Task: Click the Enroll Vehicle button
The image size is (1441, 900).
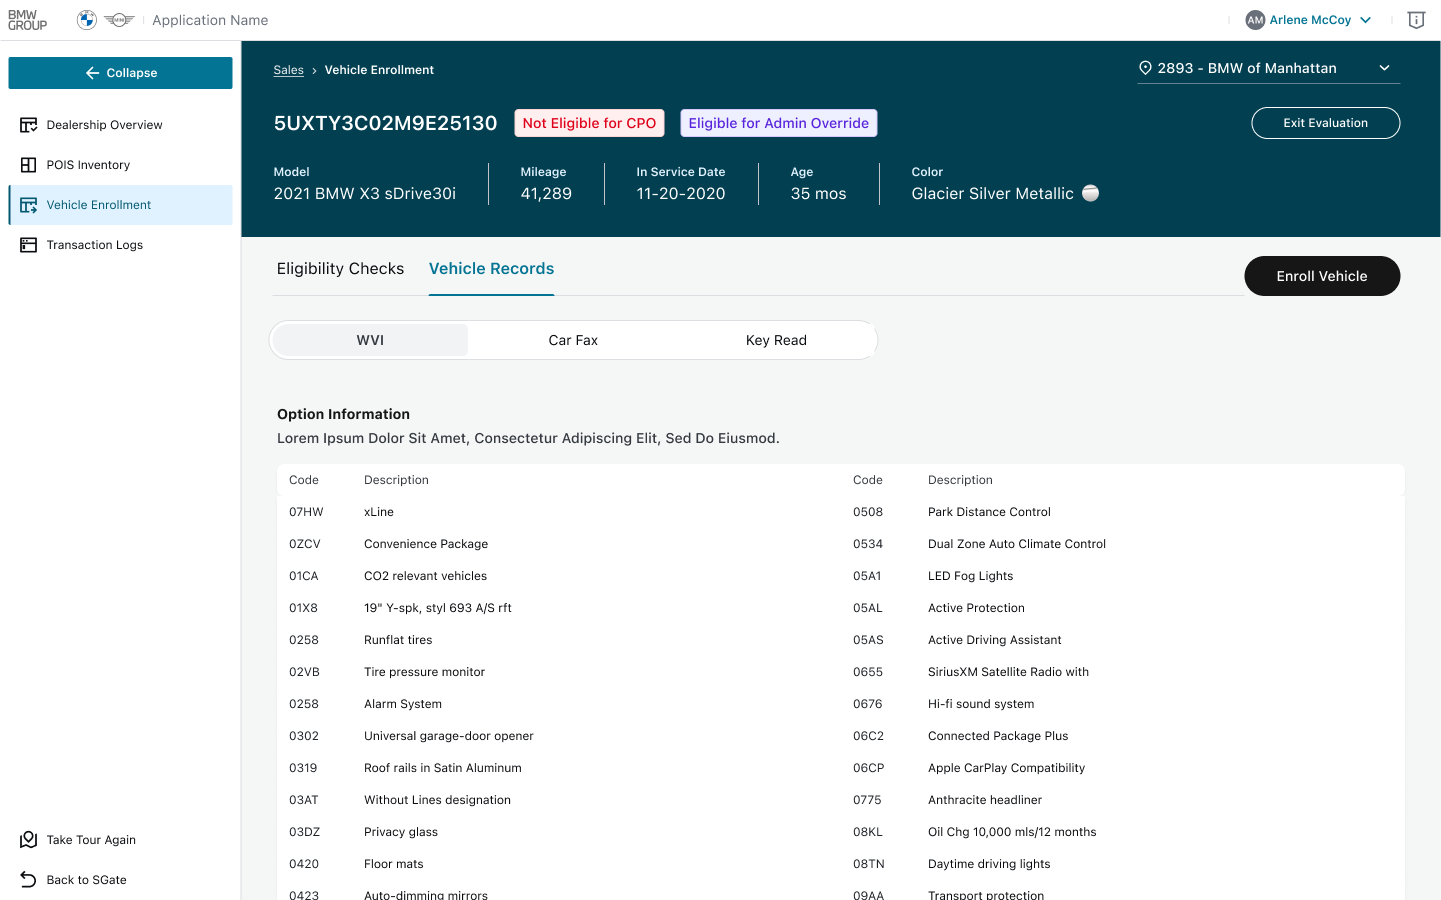Action: [1322, 276]
